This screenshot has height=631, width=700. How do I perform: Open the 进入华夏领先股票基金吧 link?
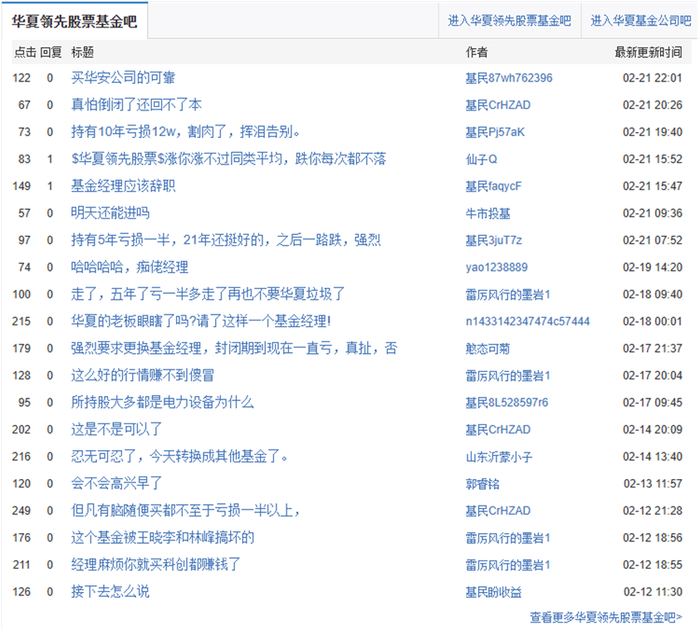tap(509, 21)
